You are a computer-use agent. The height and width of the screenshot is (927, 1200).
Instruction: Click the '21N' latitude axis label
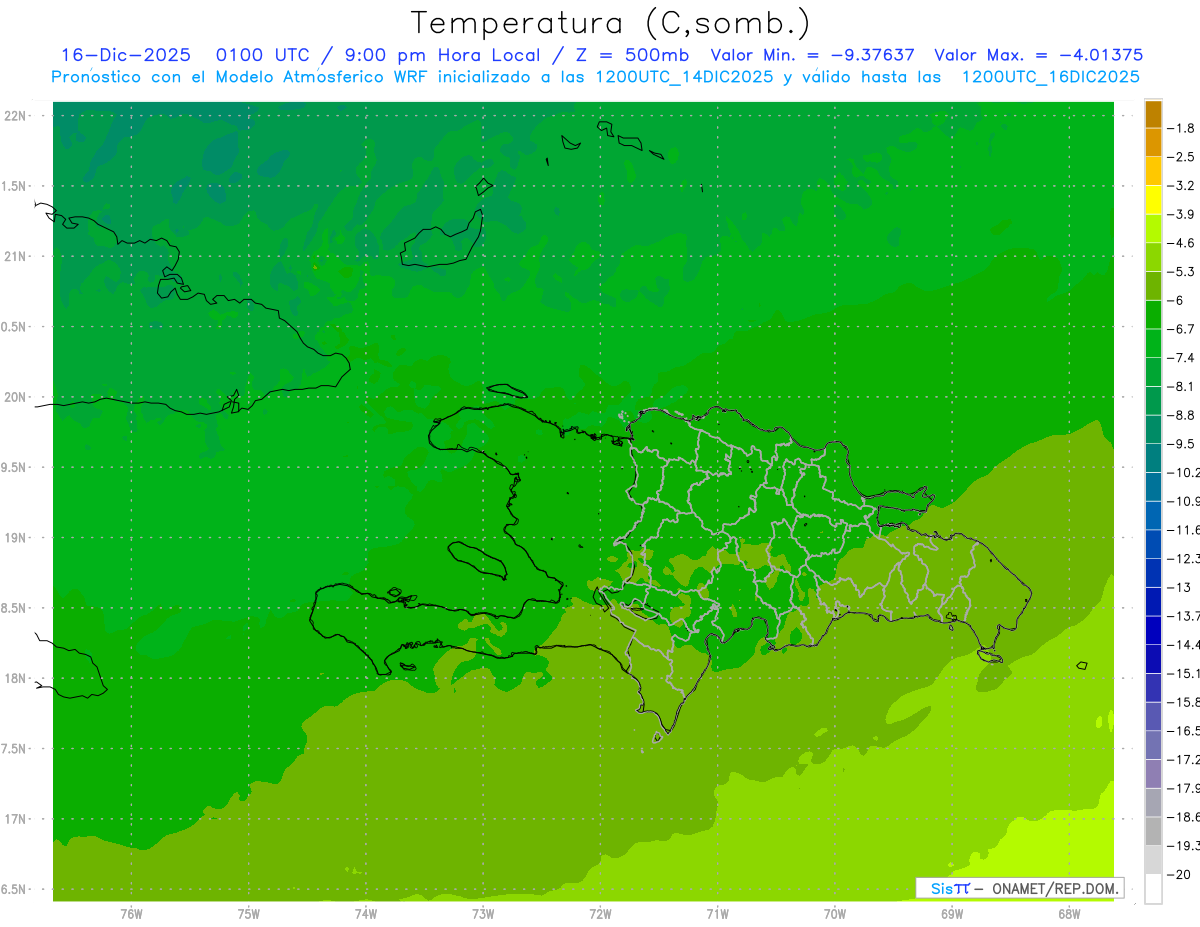15,256
